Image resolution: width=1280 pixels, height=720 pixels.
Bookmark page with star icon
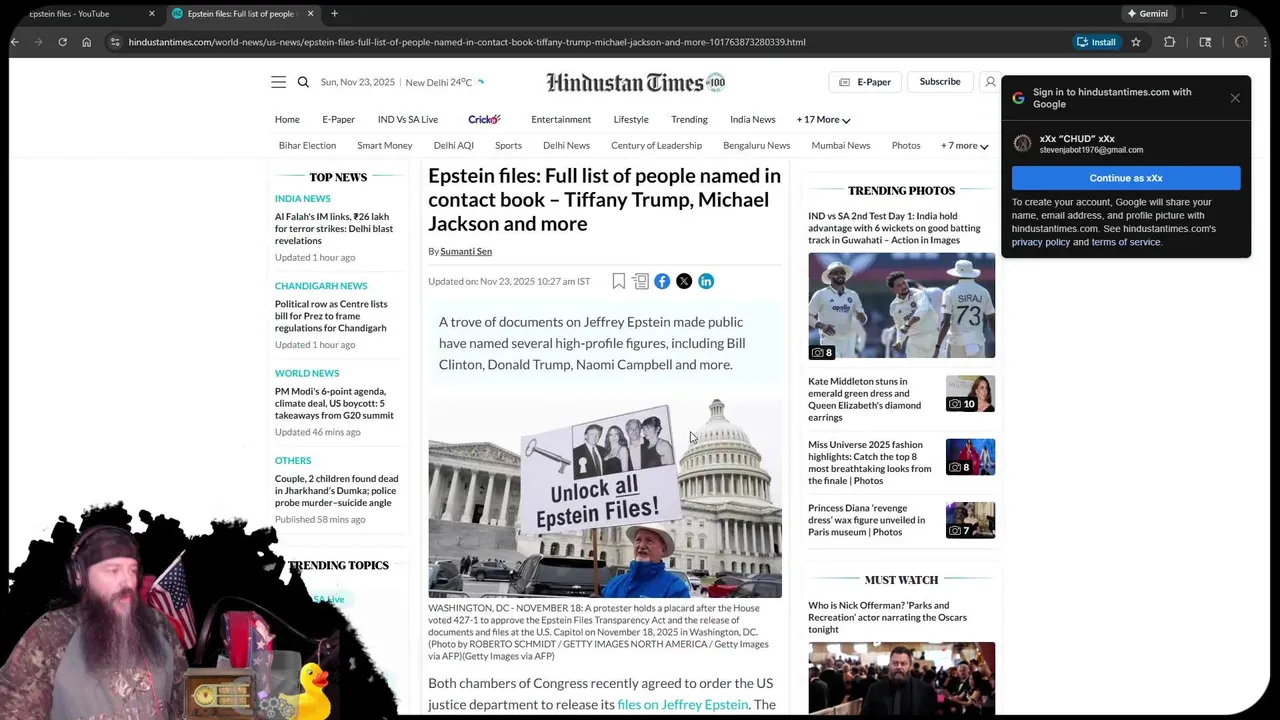click(1136, 42)
